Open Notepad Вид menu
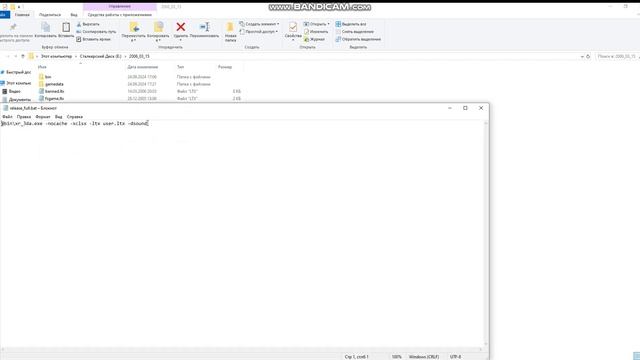Viewport: 640px width, 360px height. tap(58, 117)
